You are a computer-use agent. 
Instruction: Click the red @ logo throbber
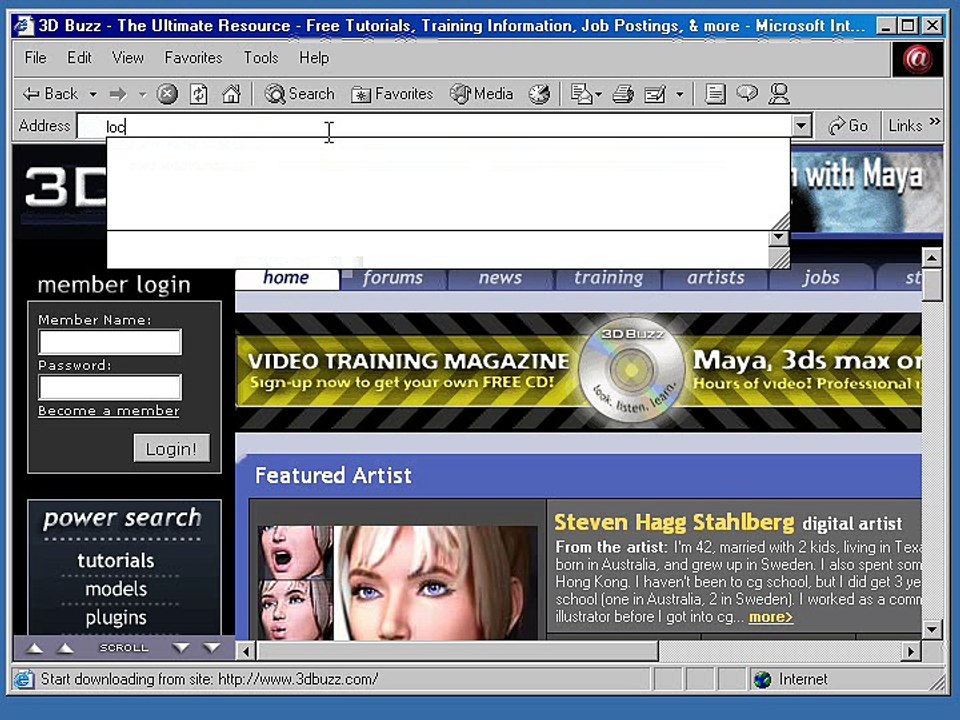pyautogui.click(x=917, y=59)
